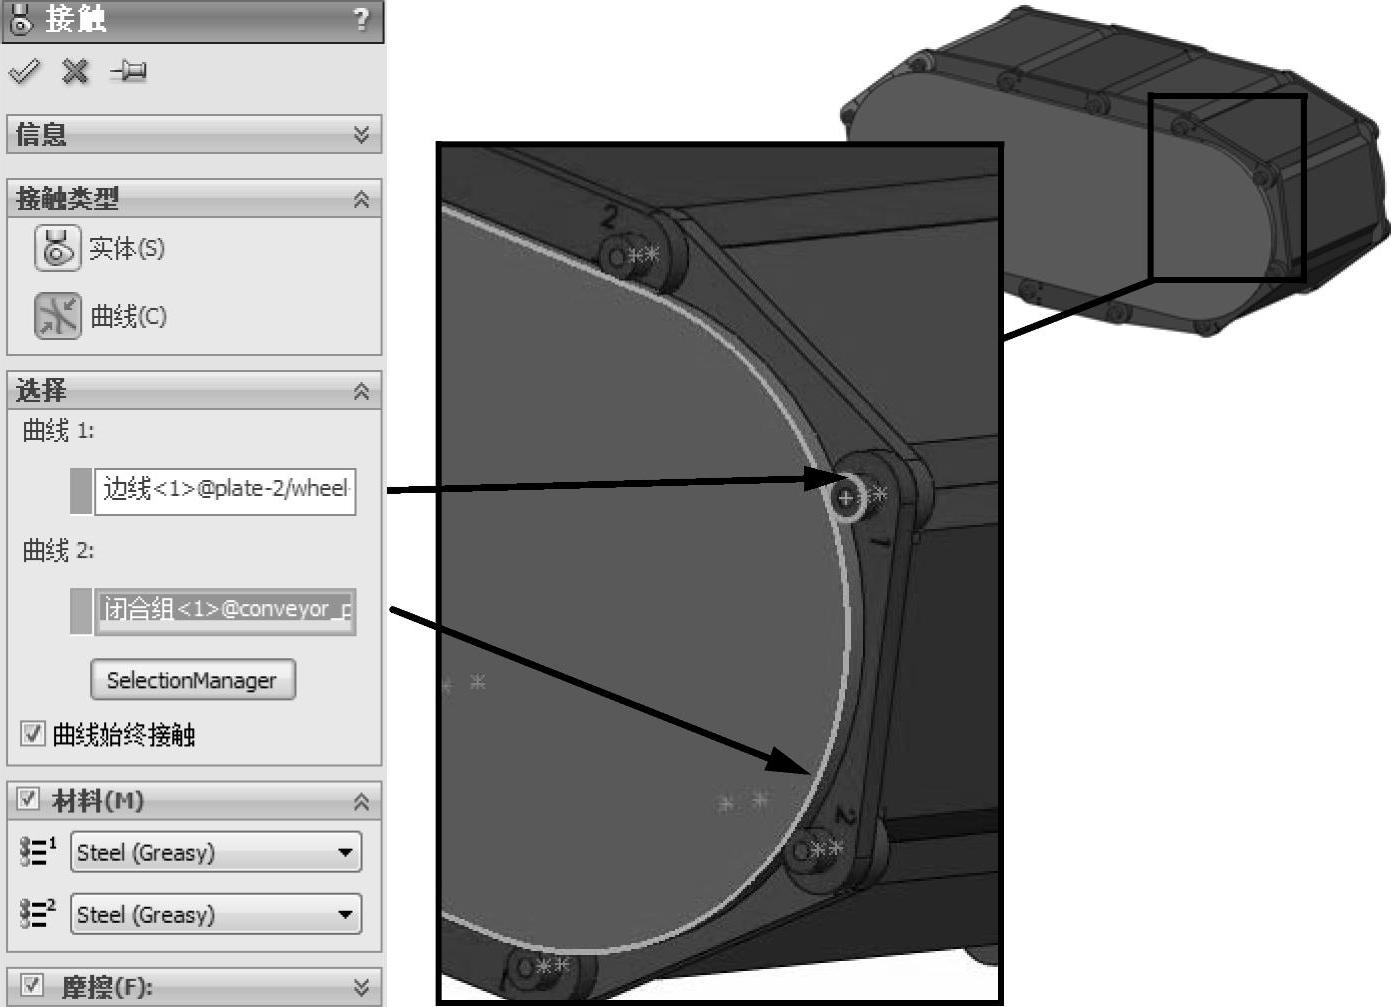The height and width of the screenshot is (1007, 1391).
Task: Click the material 1 list icon
Action: (38, 852)
